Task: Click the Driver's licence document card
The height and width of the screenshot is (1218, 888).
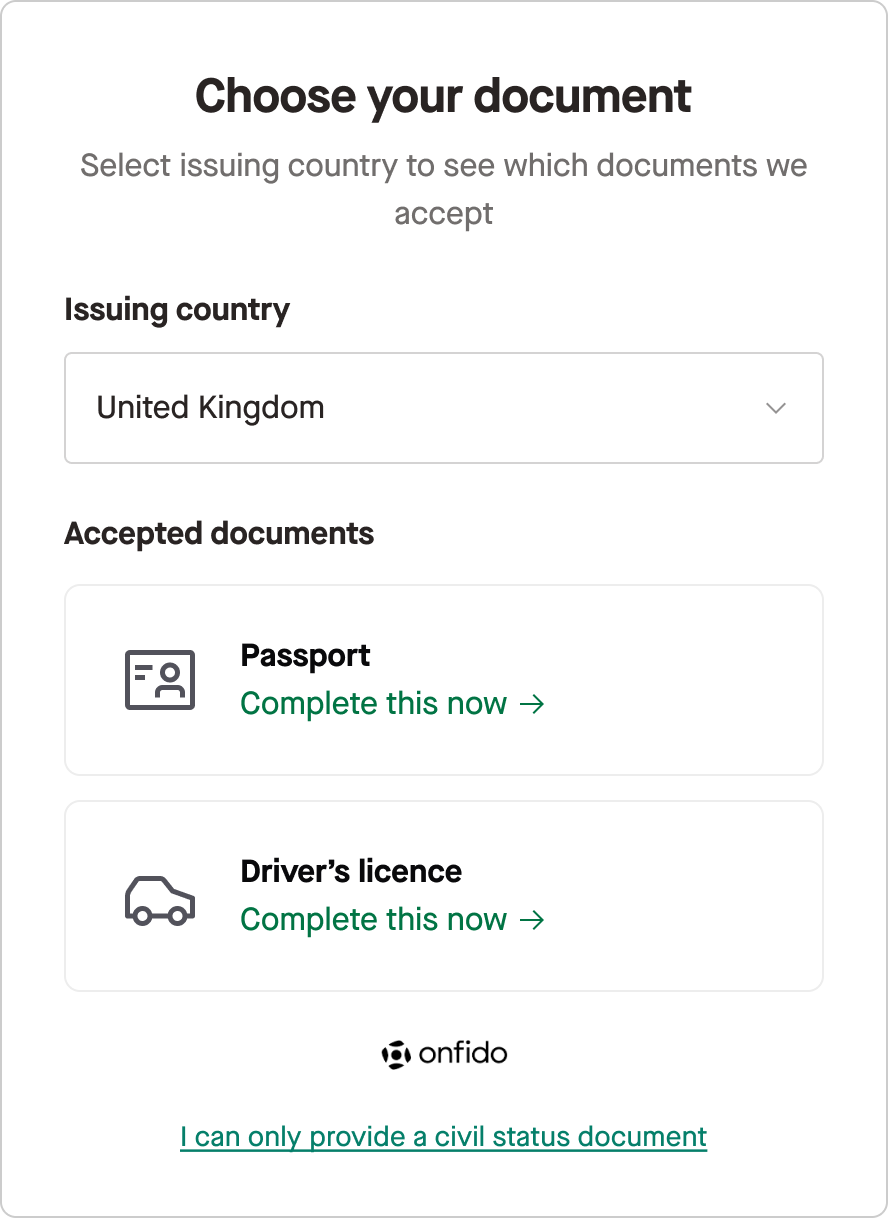Action: coord(444,895)
